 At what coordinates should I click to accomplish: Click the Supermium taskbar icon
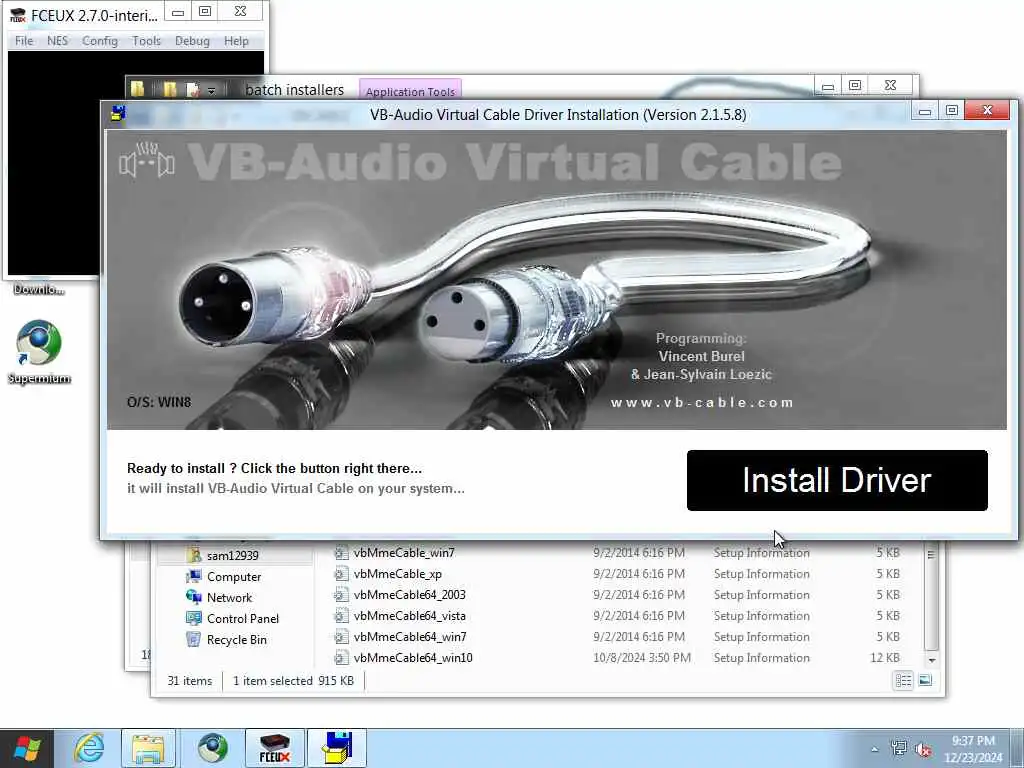[x=212, y=748]
